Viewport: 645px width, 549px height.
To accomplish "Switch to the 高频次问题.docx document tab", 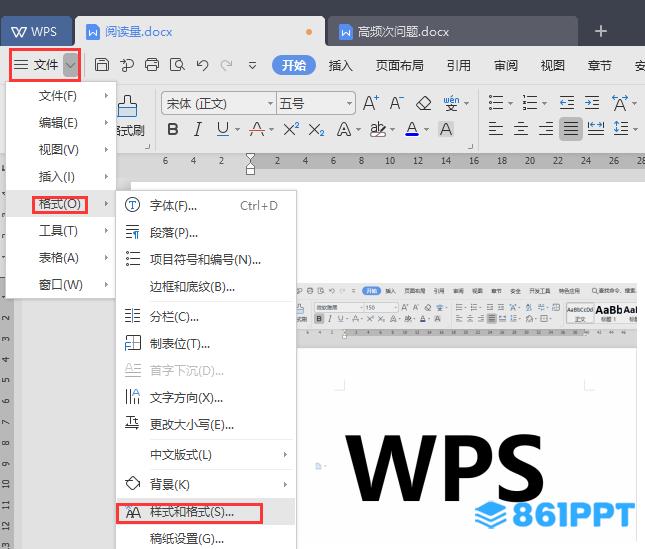I will click(452, 32).
